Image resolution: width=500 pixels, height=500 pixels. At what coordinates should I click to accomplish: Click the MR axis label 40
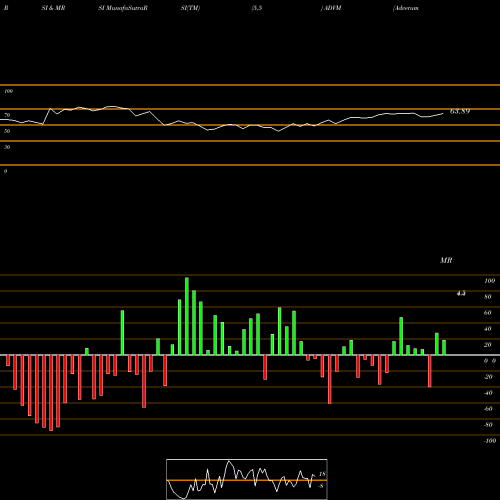pos(488,329)
